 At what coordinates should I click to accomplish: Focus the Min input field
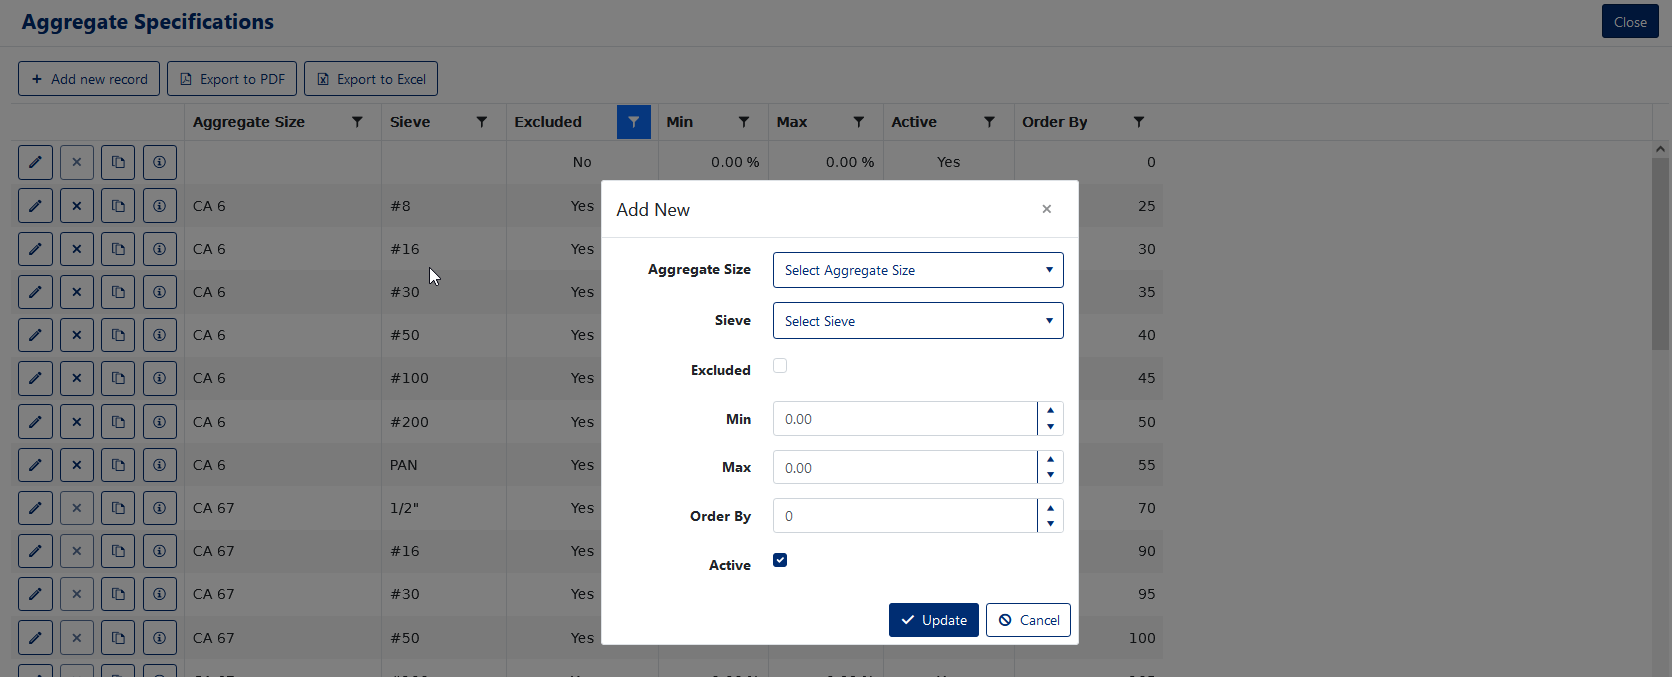pyautogui.click(x=905, y=419)
